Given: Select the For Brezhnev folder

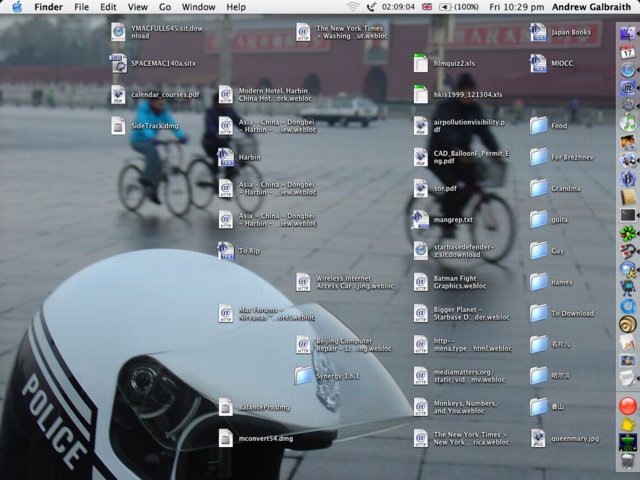Looking at the screenshot, I should pos(538,157).
